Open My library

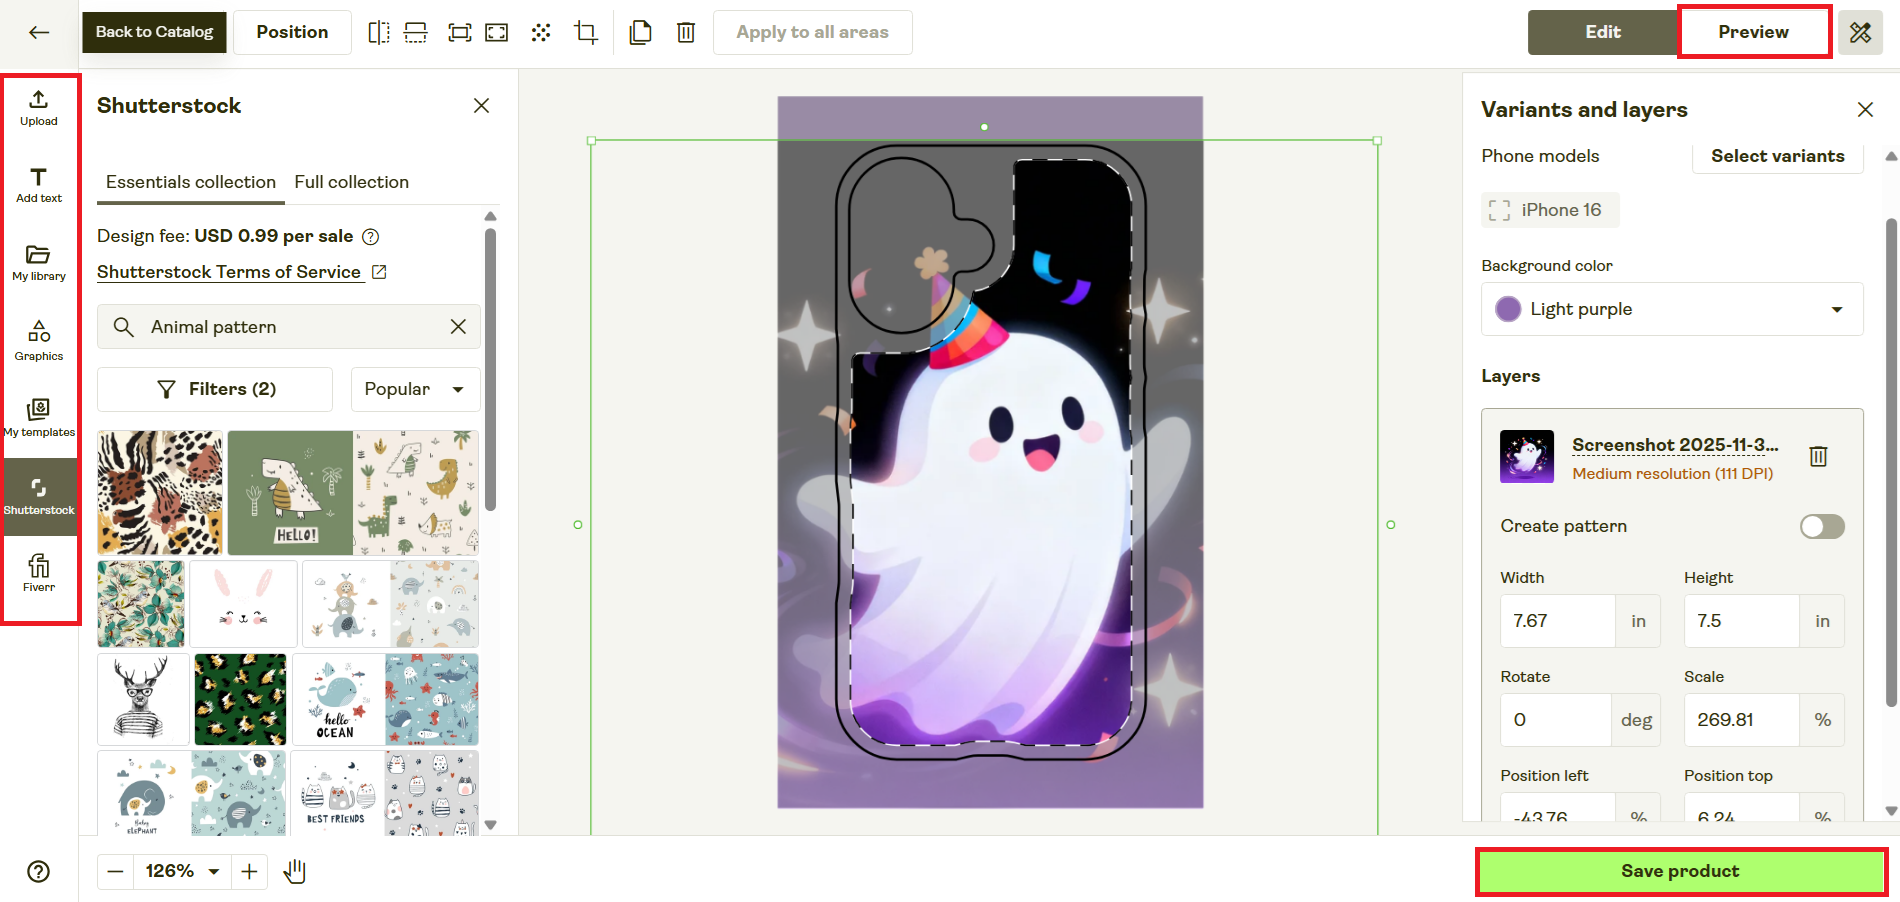click(x=38, y=262)
